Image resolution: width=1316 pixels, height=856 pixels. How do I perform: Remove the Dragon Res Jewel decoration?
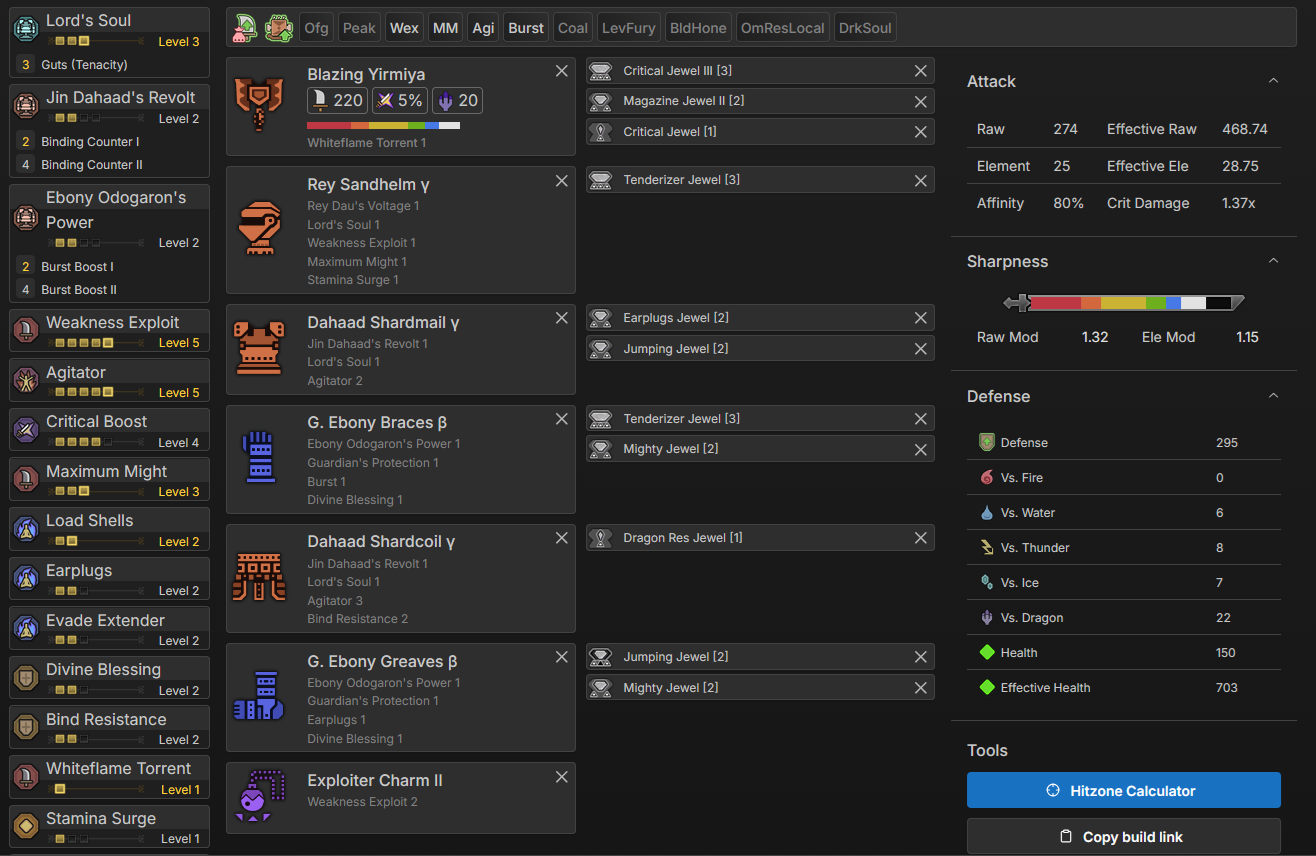tap(921, 538)
